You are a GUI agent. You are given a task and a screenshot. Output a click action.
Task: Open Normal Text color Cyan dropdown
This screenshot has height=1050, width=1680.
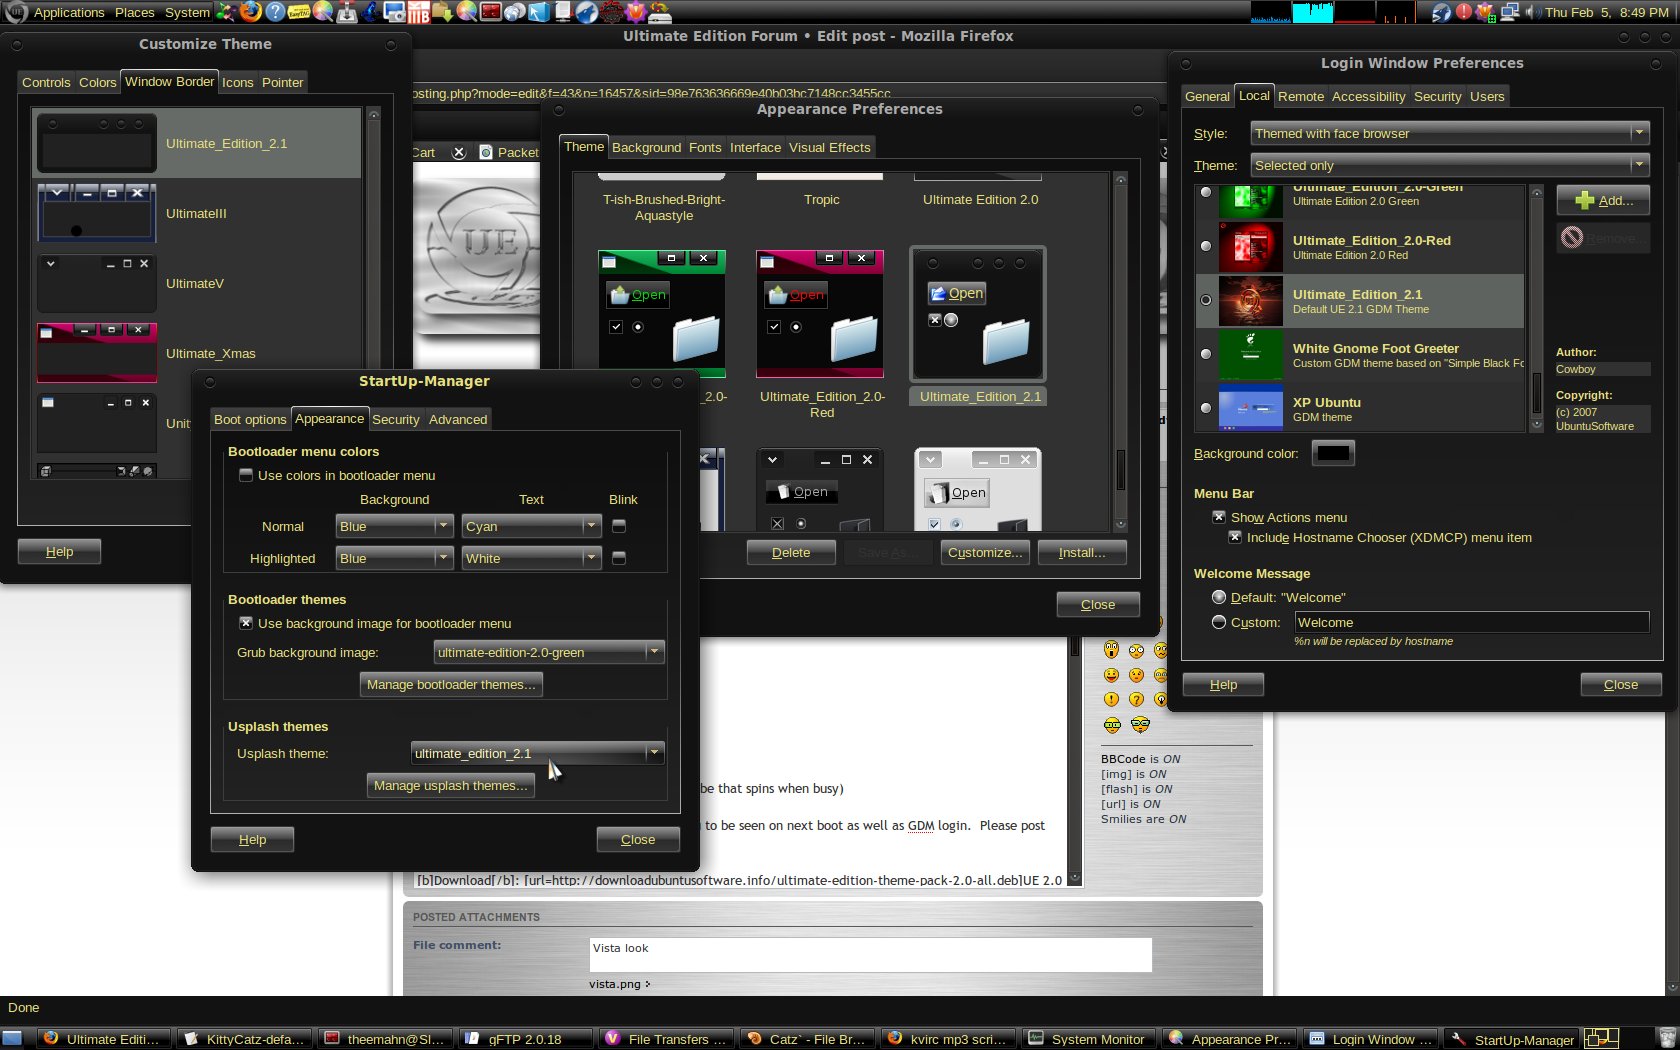[x=531, y=526]
